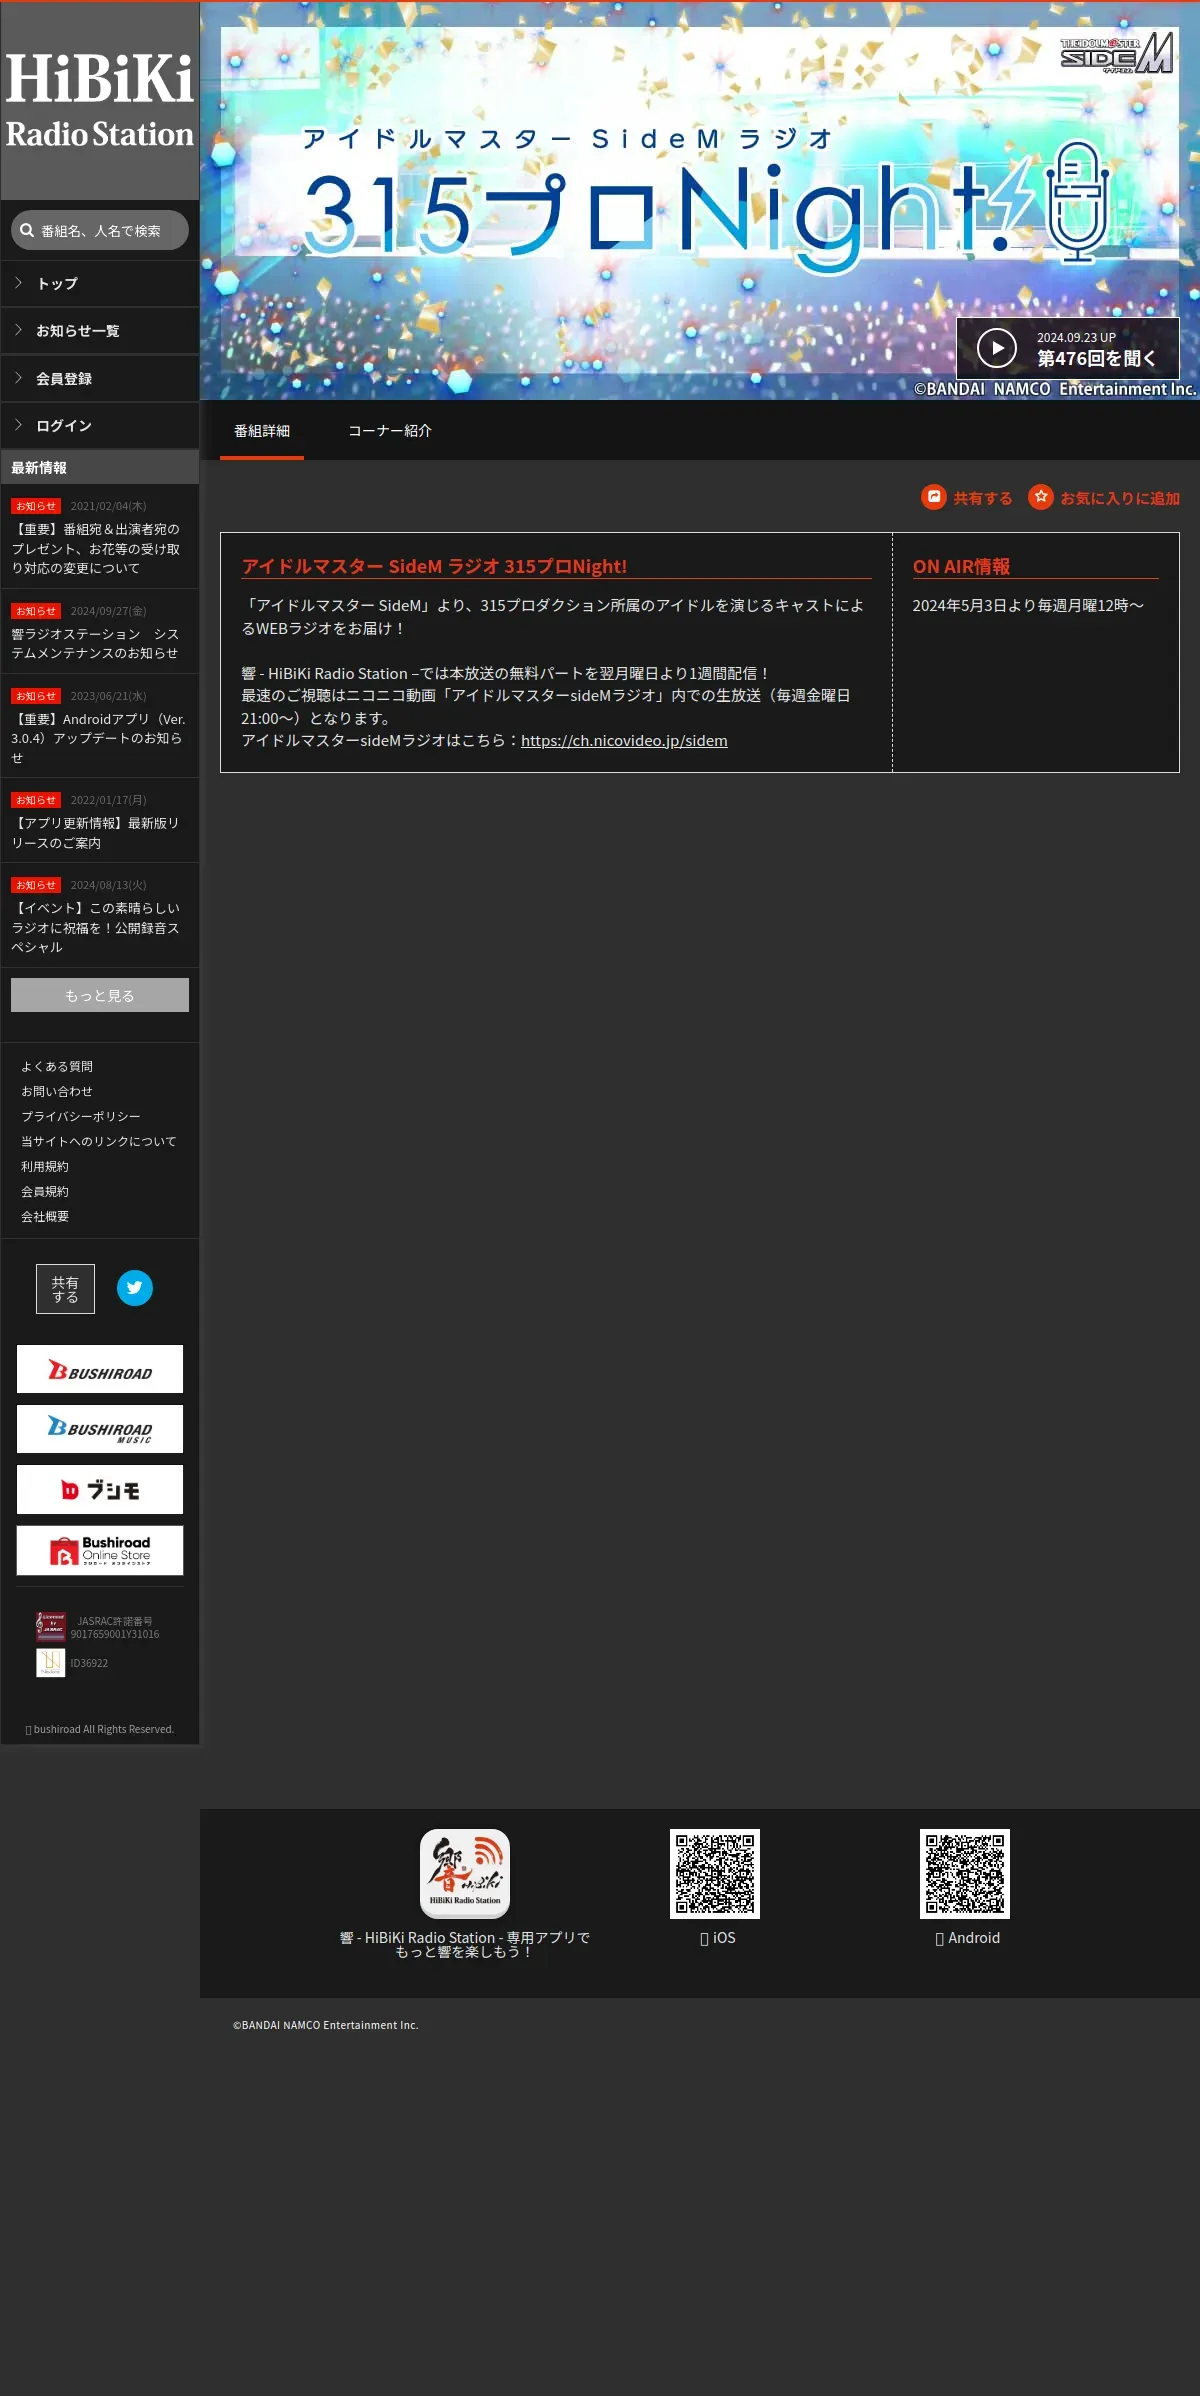The height and width of the screenshot is (2396, 1200).
Task: Click the お知らせ tag dated 2024/08/13
Action: [x=36, y=885]
